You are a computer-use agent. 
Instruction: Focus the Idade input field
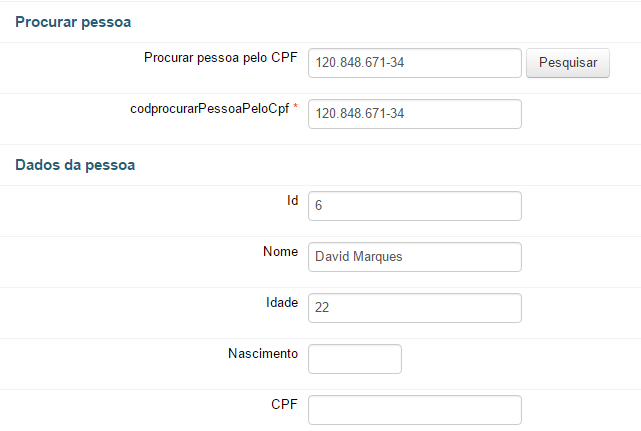coord(415,308)
